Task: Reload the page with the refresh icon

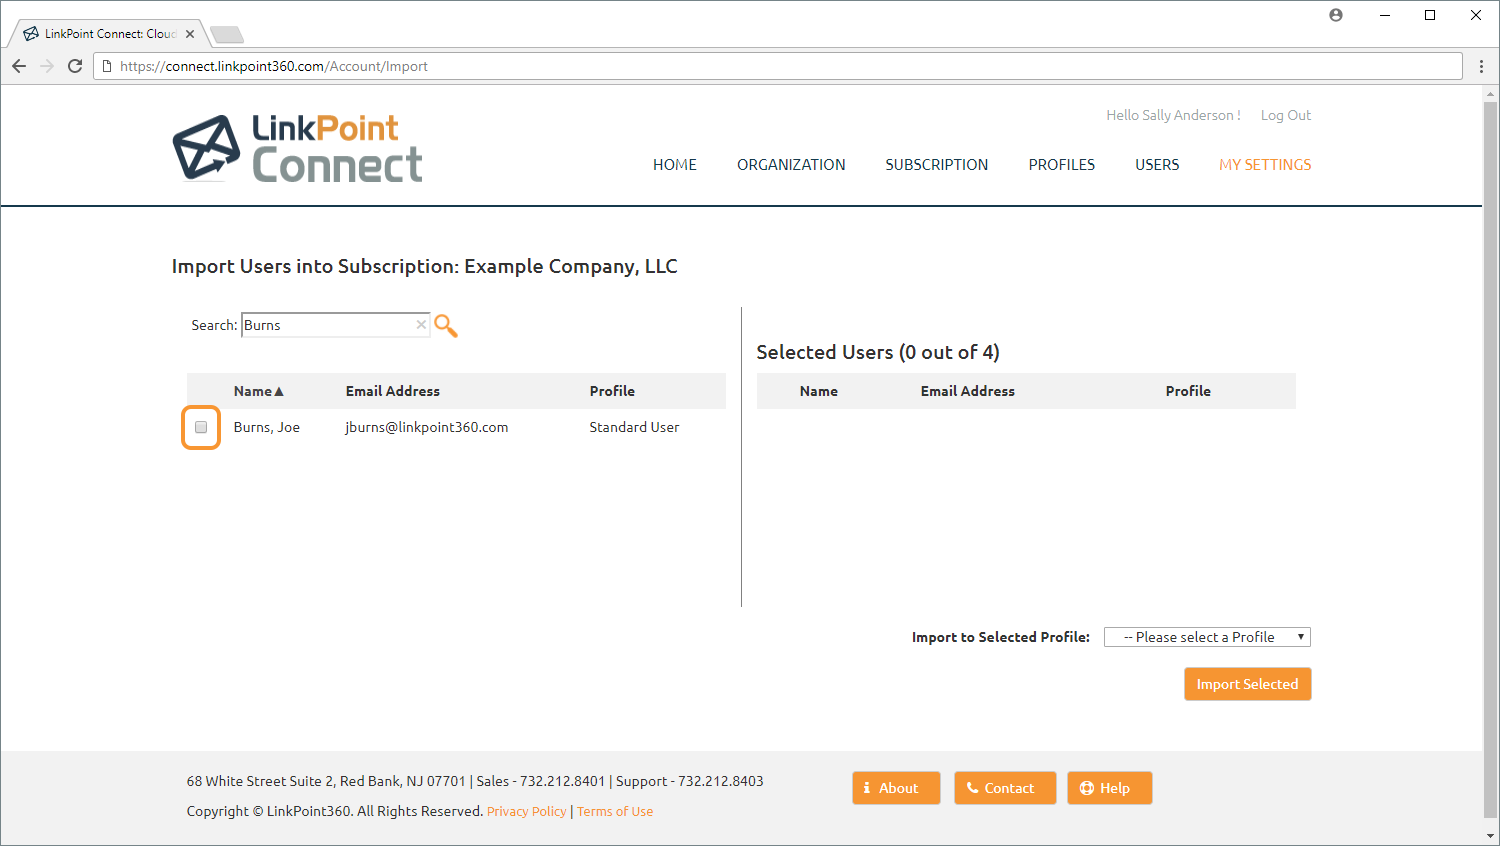Action: click(x=75, y=66)
